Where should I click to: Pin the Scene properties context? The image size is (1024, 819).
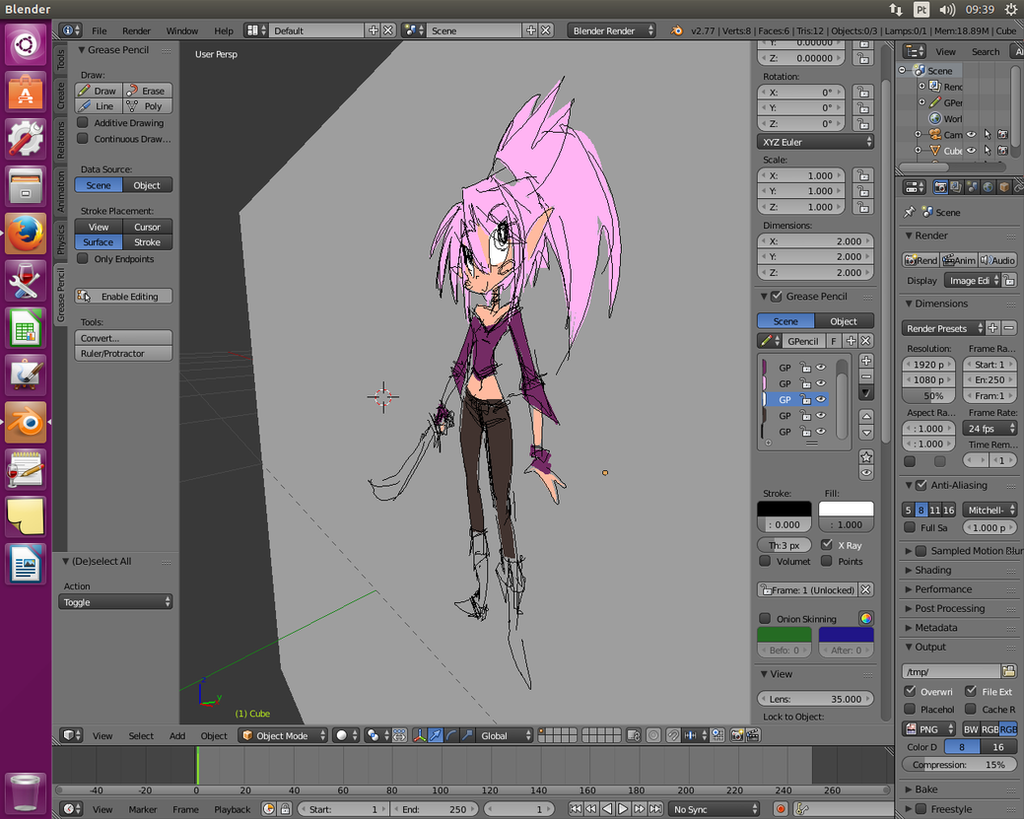pyautogui.click(x=909, y=212)
